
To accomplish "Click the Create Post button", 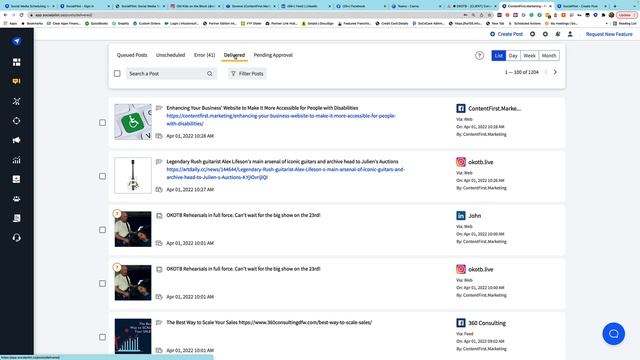I will coord(507,34).
